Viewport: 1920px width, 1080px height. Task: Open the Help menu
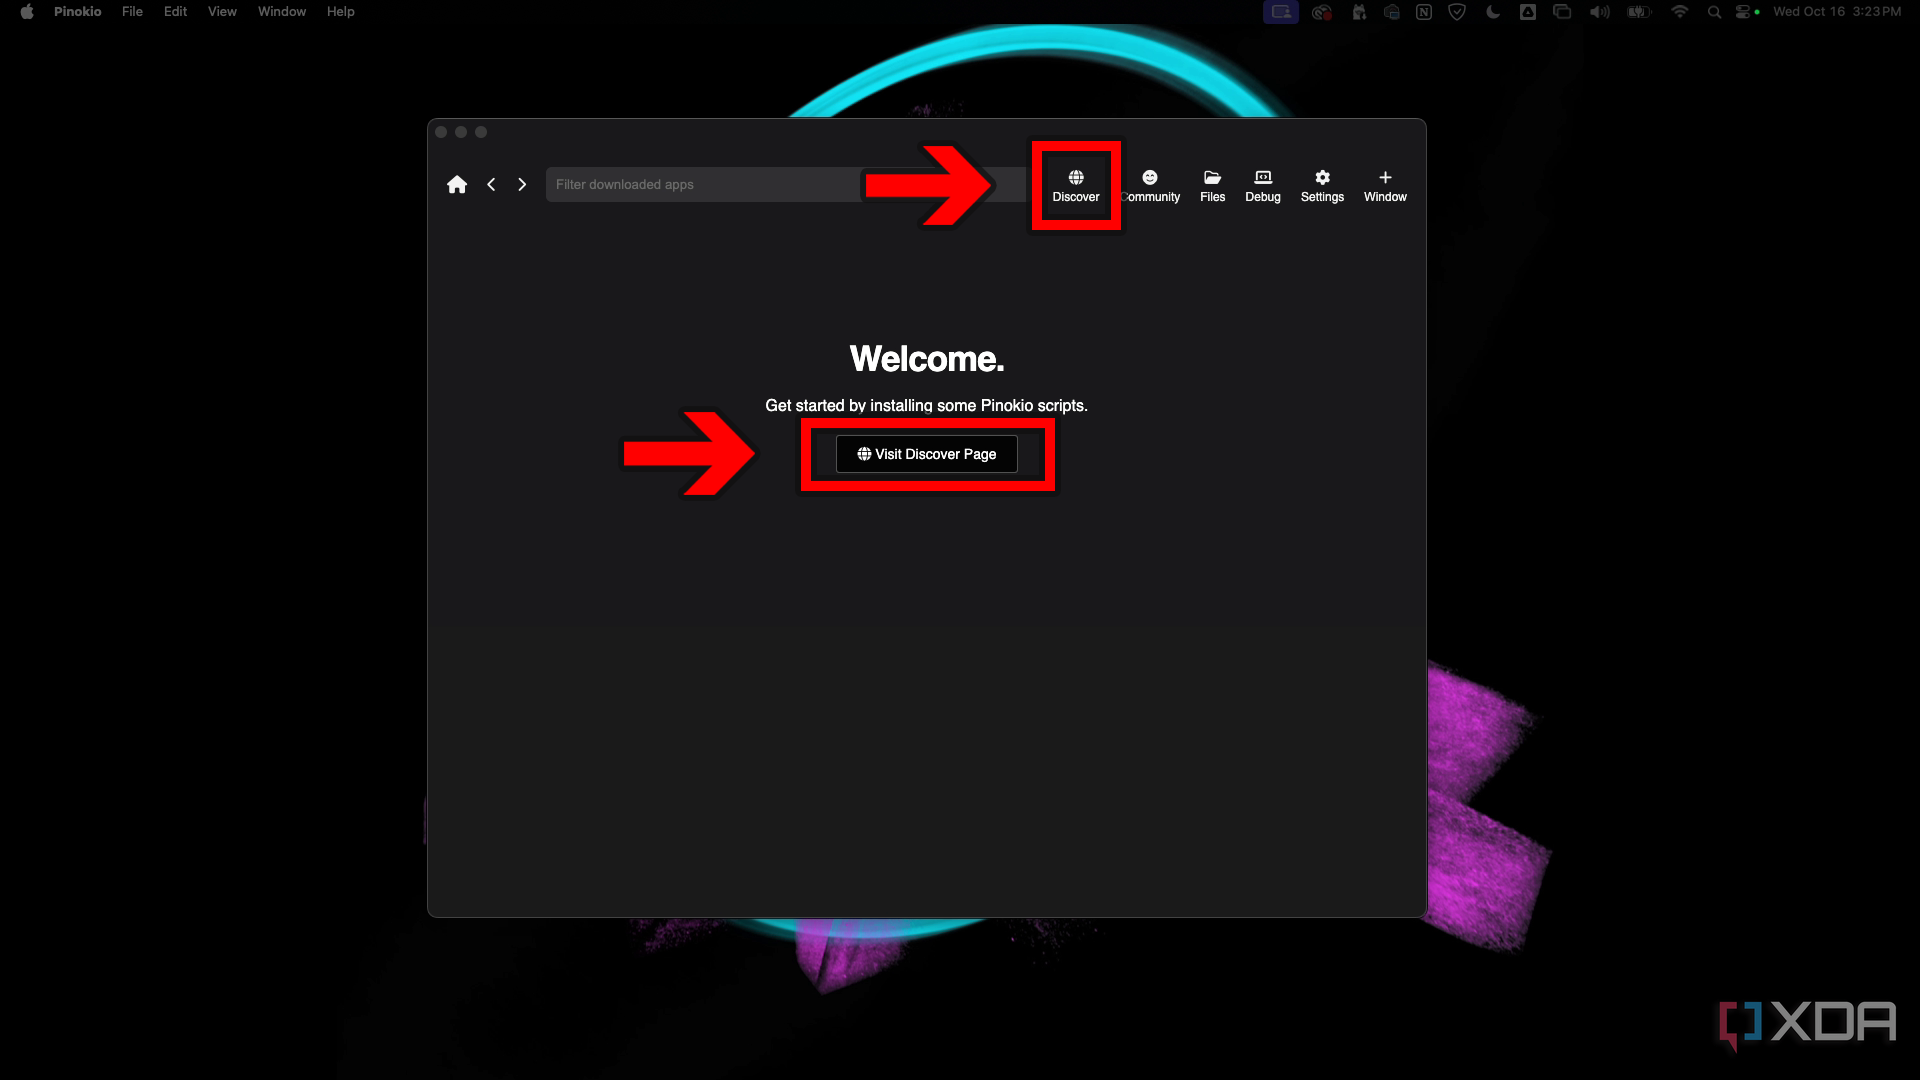tap(340, 12)
